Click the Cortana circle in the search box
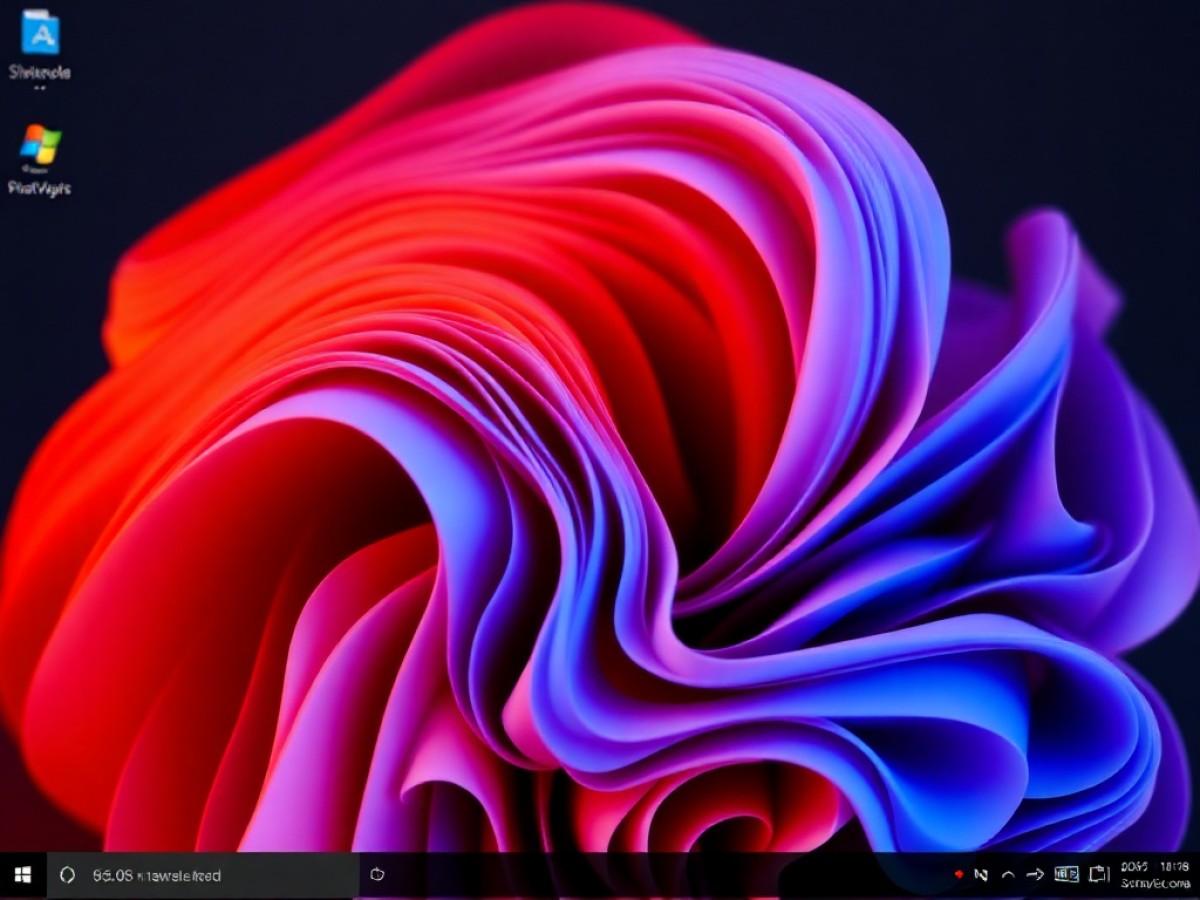This screenshot has height=900, width=1200. pos(68,876)
